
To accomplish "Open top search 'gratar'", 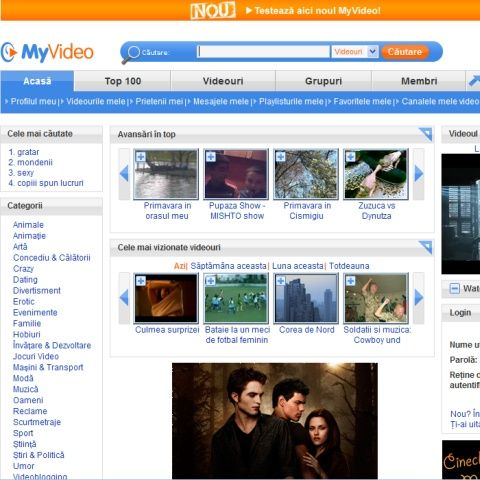I will (x=28, y=152).
